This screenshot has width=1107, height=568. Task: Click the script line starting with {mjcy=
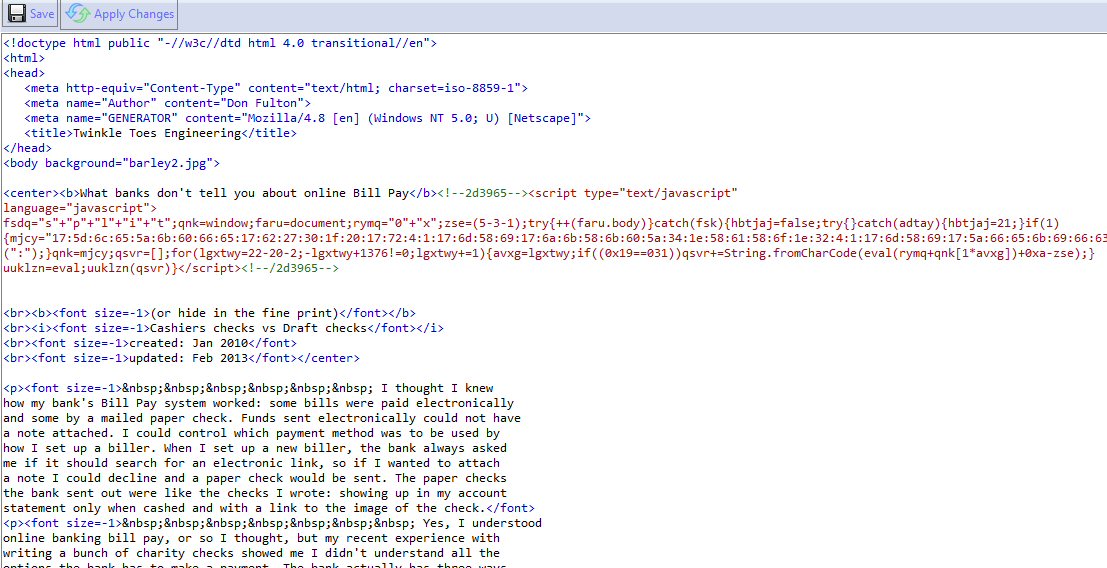[x=555, y=238]
